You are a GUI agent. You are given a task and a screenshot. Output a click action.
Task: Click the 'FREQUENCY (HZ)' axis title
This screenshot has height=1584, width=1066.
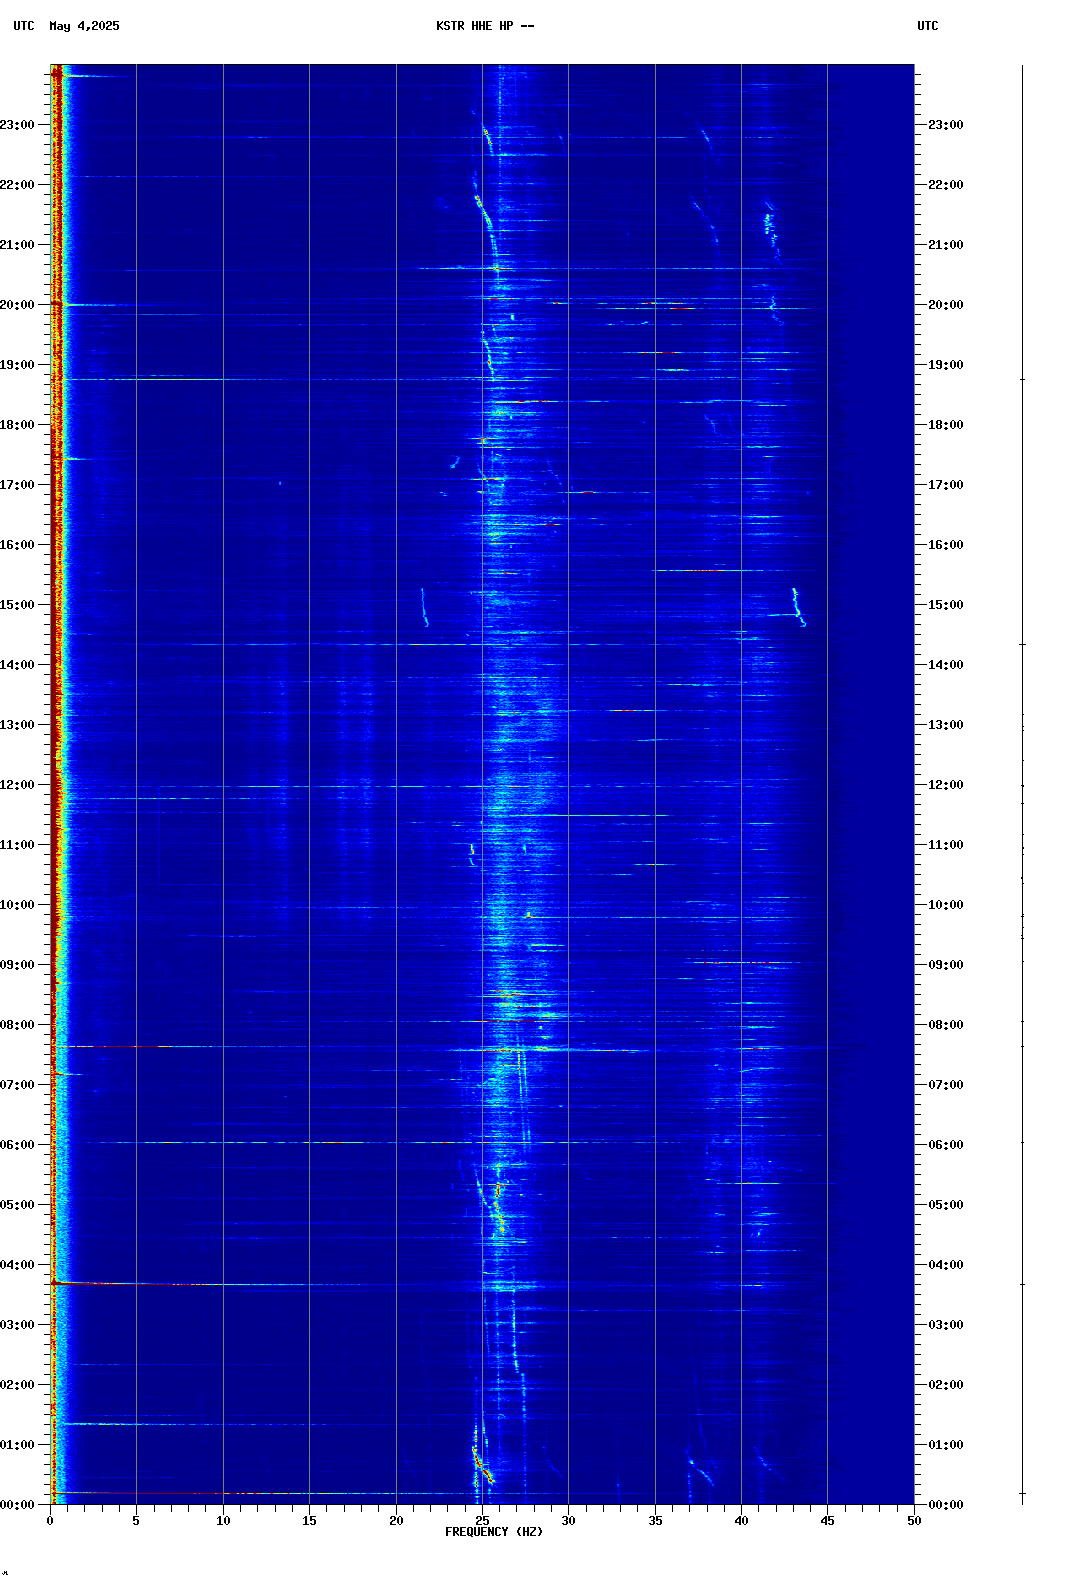494,1532
